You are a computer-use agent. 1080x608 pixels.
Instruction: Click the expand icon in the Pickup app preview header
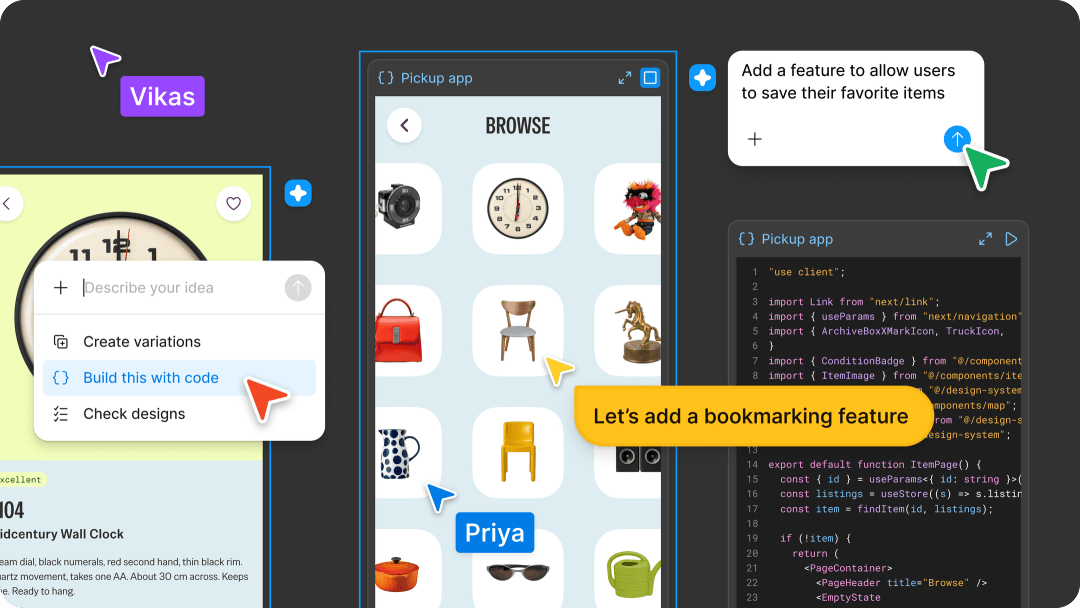coord(625,78)
